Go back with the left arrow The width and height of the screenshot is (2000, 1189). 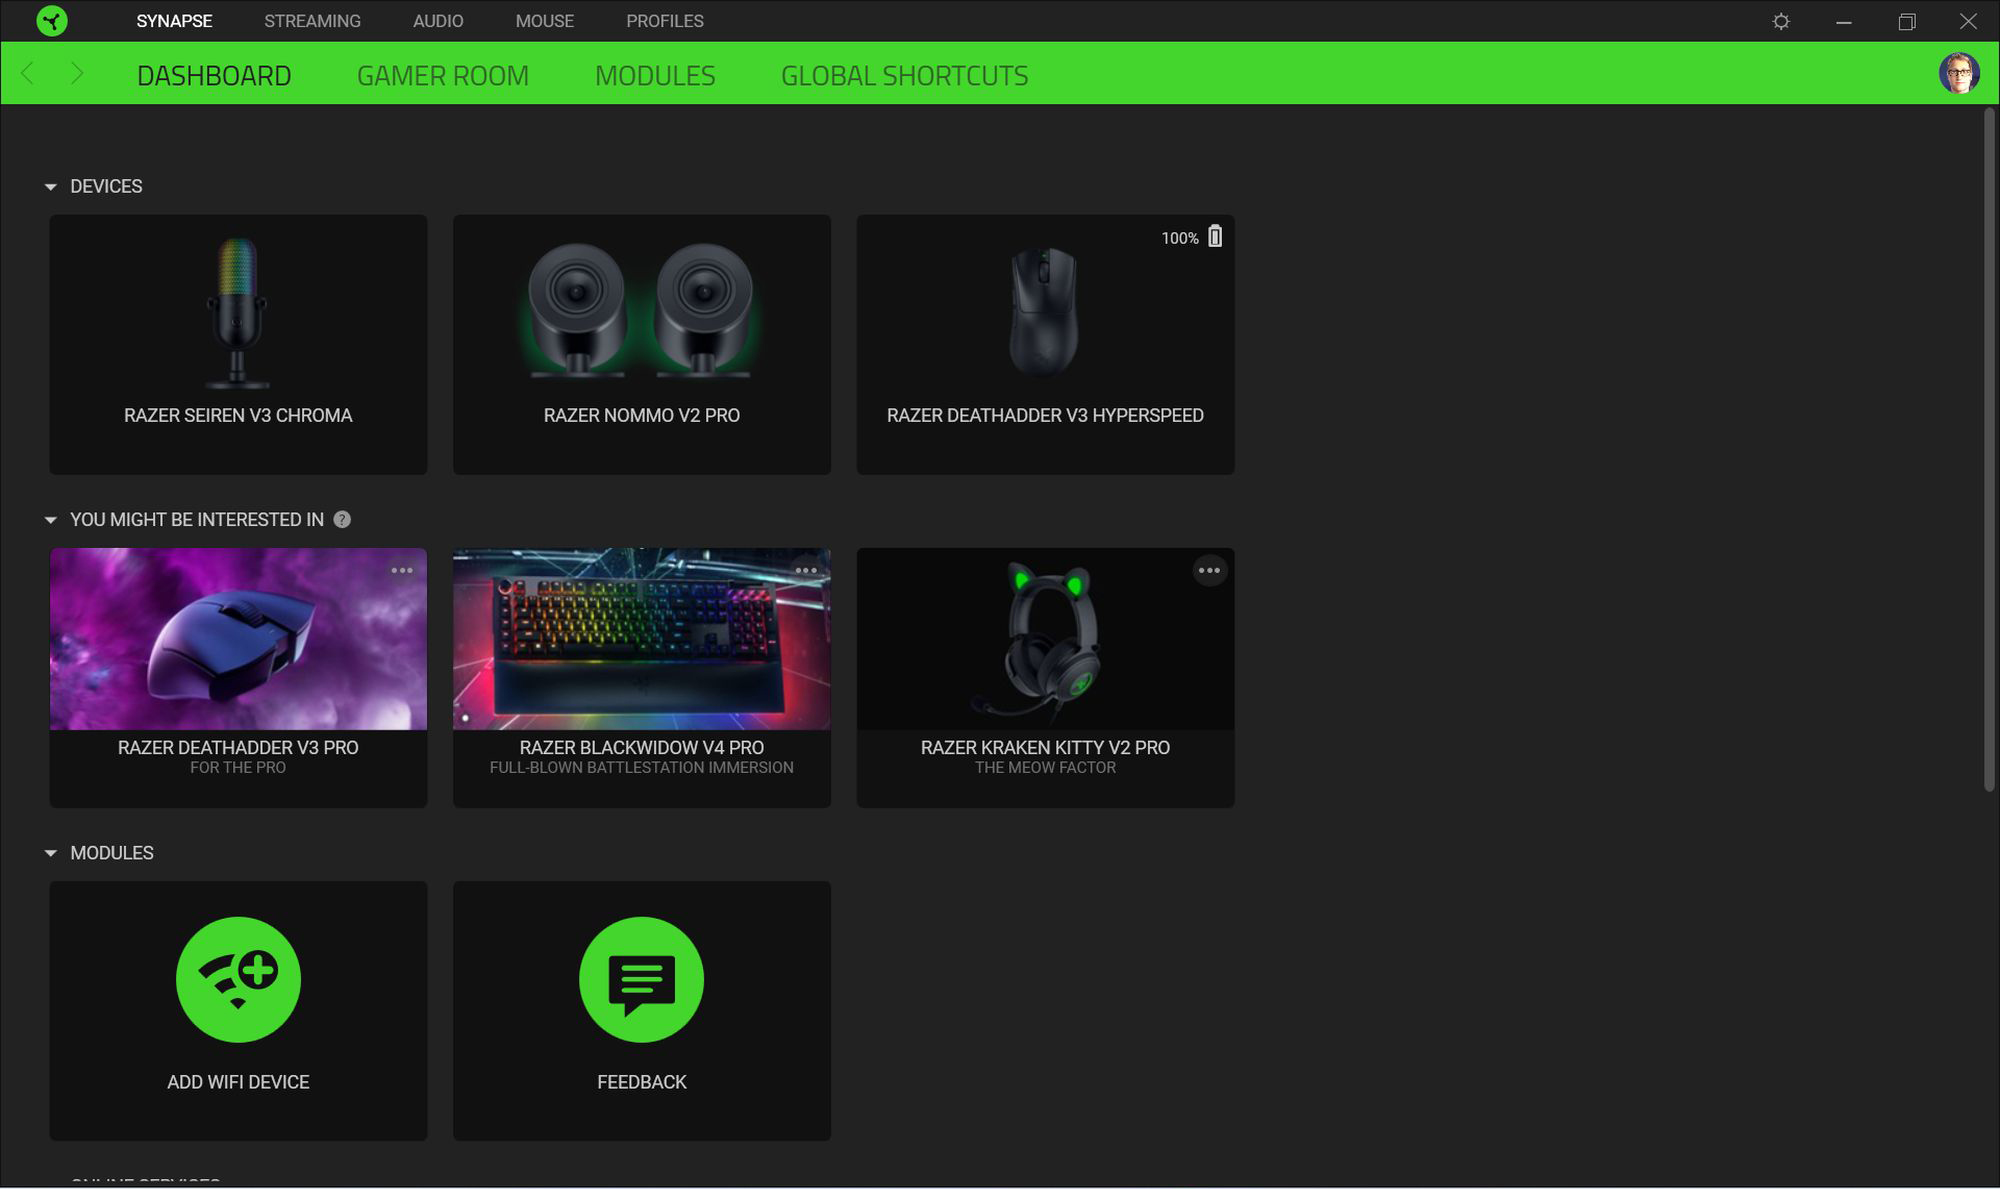pos(28,73)
